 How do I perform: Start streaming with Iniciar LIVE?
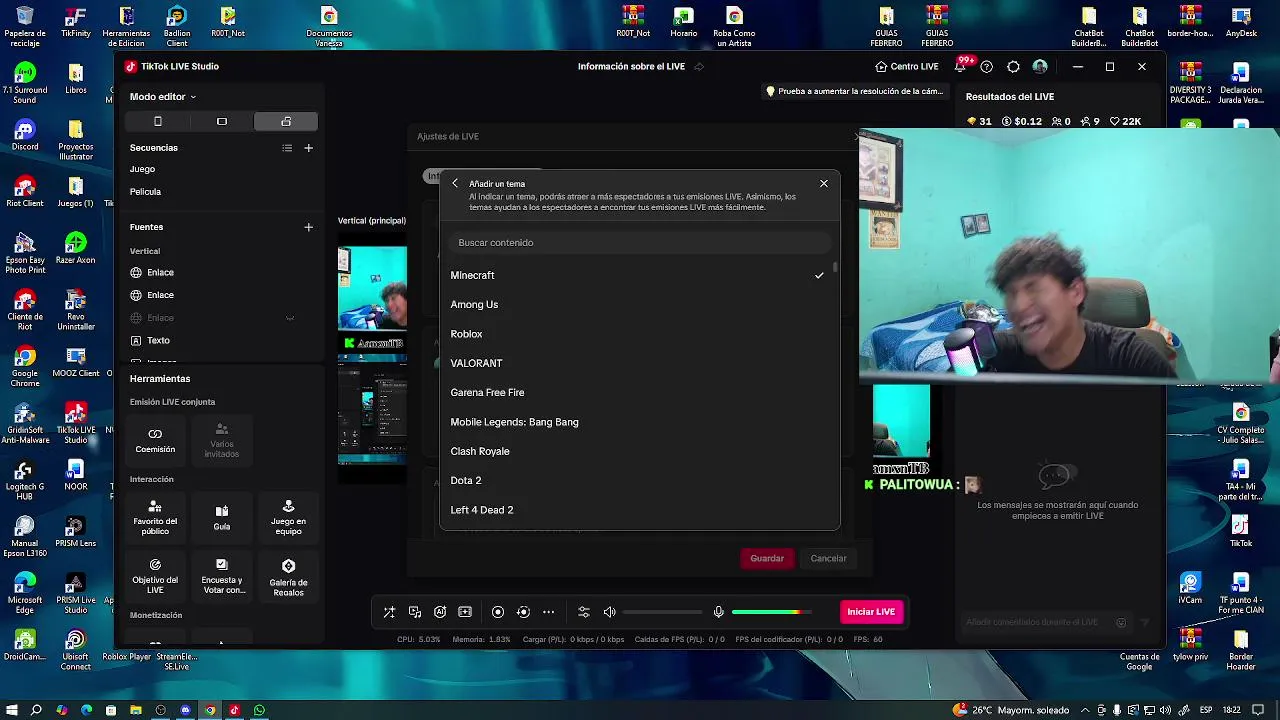pyautogui.click(x=871, y=612)
